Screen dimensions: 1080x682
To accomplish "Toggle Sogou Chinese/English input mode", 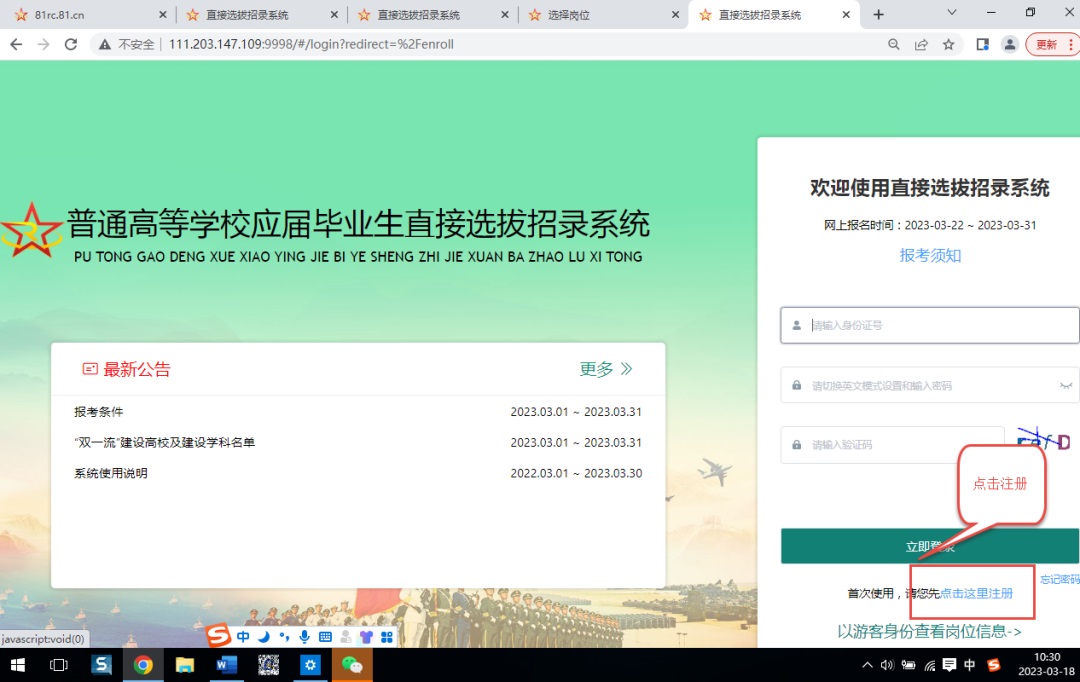I will point(243,636).
